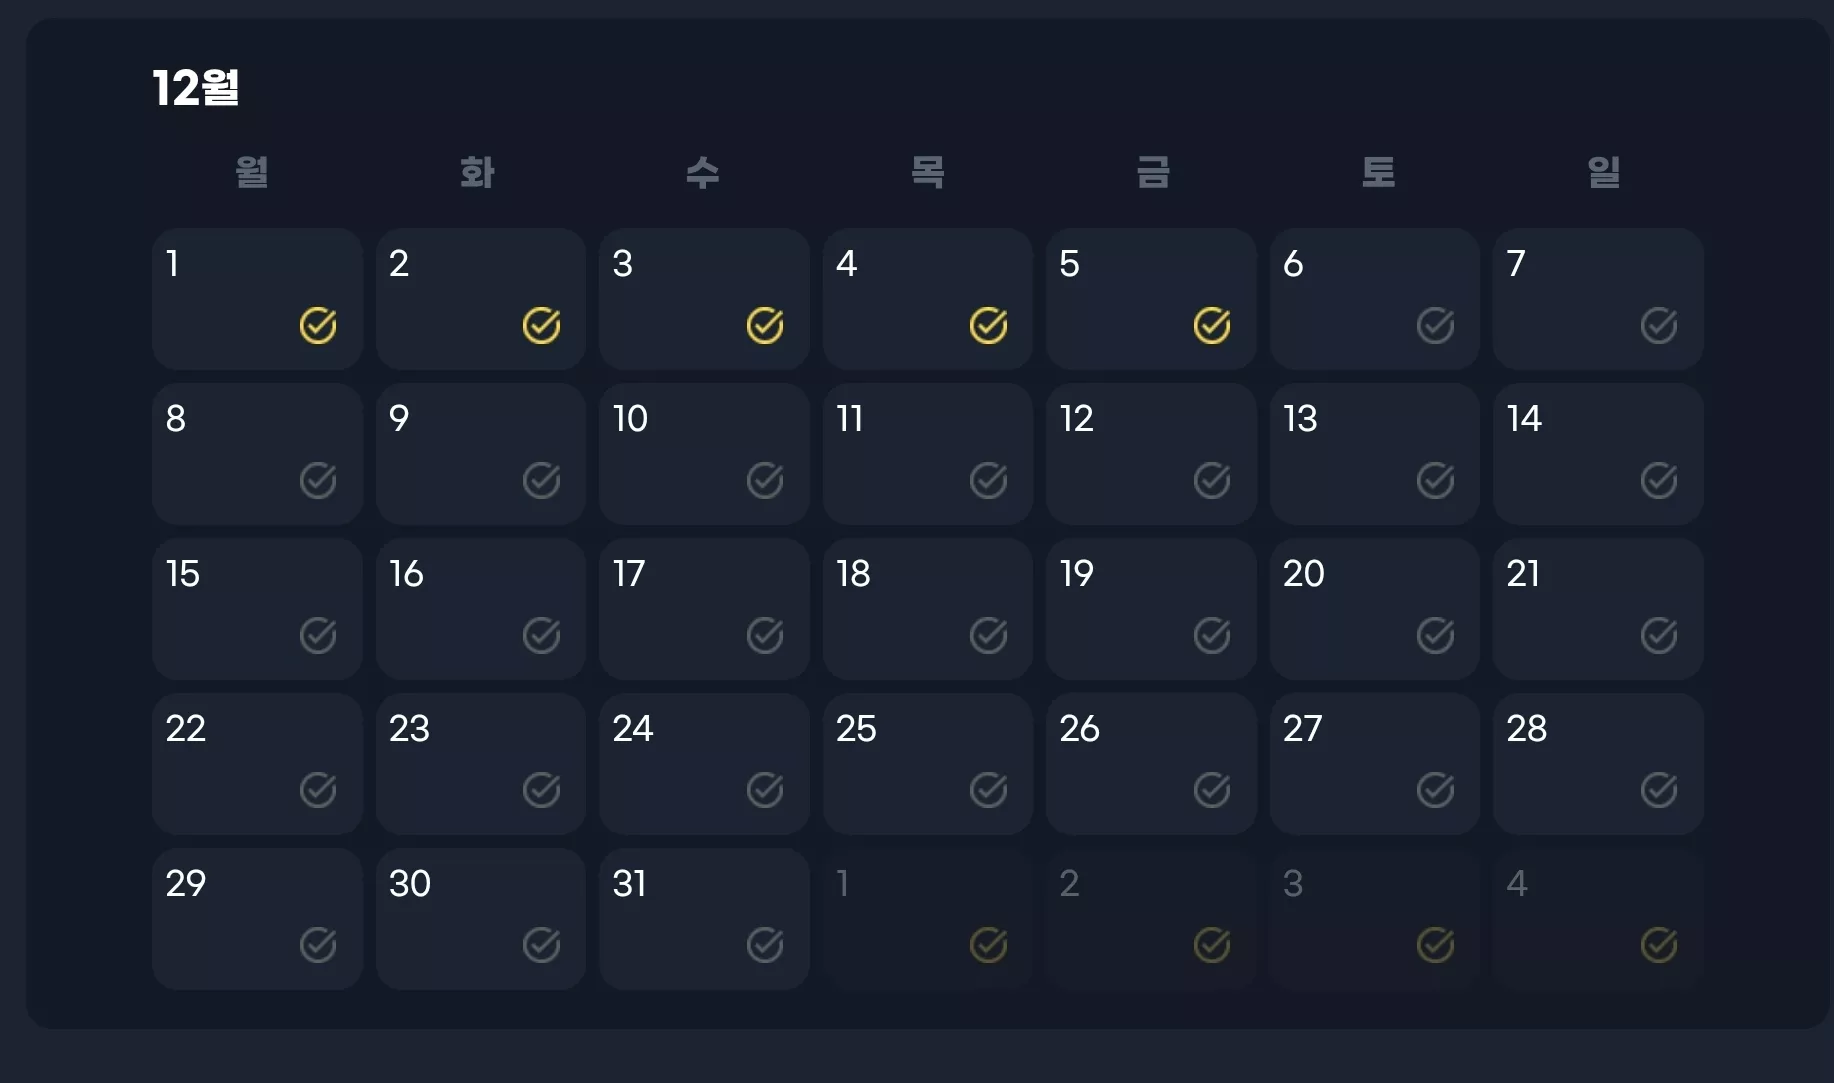Select the dimmed next-month day 1 cell
The width and height of the screenshot is (1834, 1083).
coord(928,919)
